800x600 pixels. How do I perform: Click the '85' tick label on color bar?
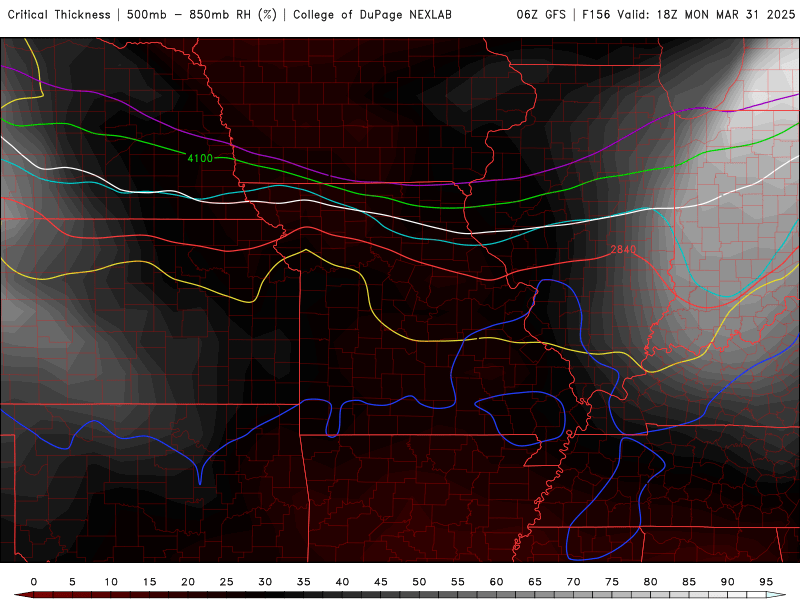(689, 582)
